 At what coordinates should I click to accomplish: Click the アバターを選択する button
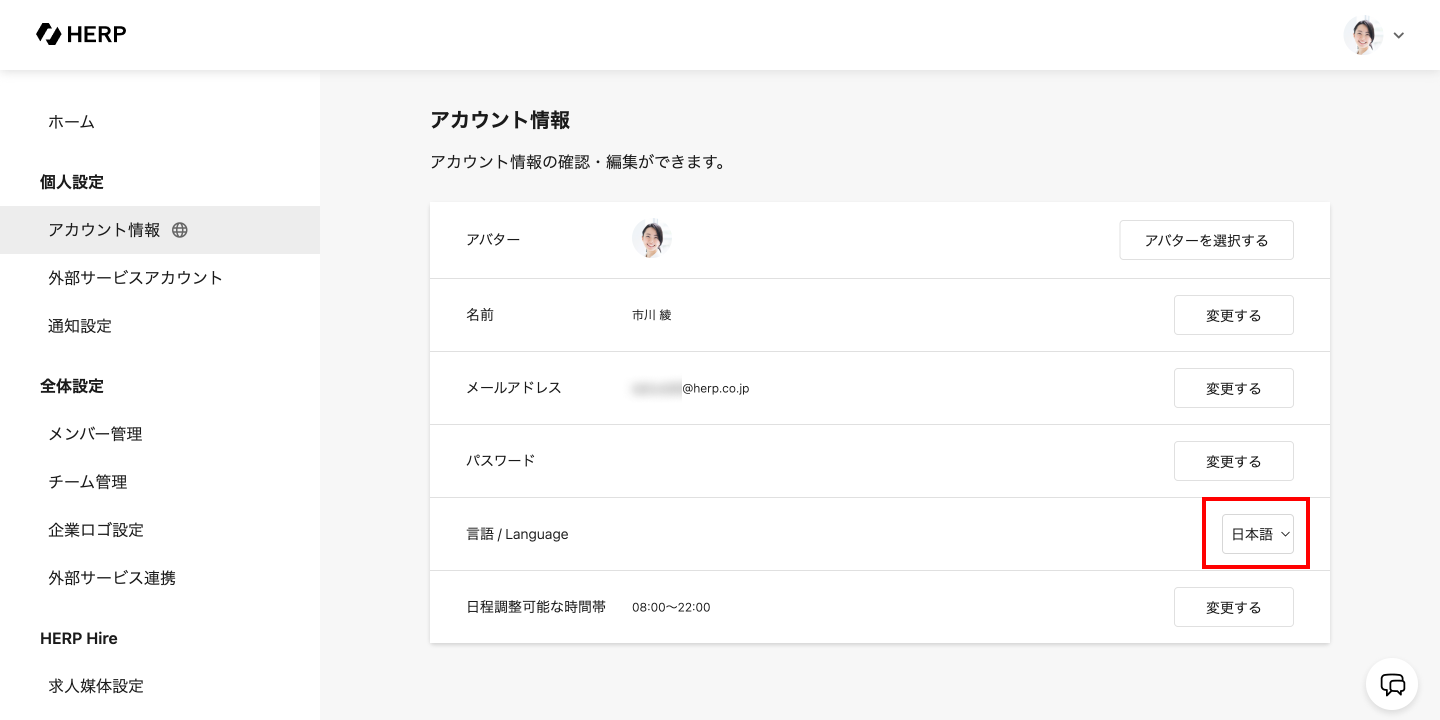[1206, 240]
